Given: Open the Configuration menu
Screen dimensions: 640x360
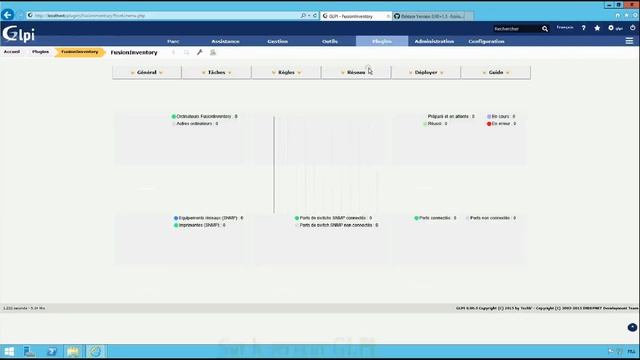Looking at the screenshot, I should (x=487, y=41).
